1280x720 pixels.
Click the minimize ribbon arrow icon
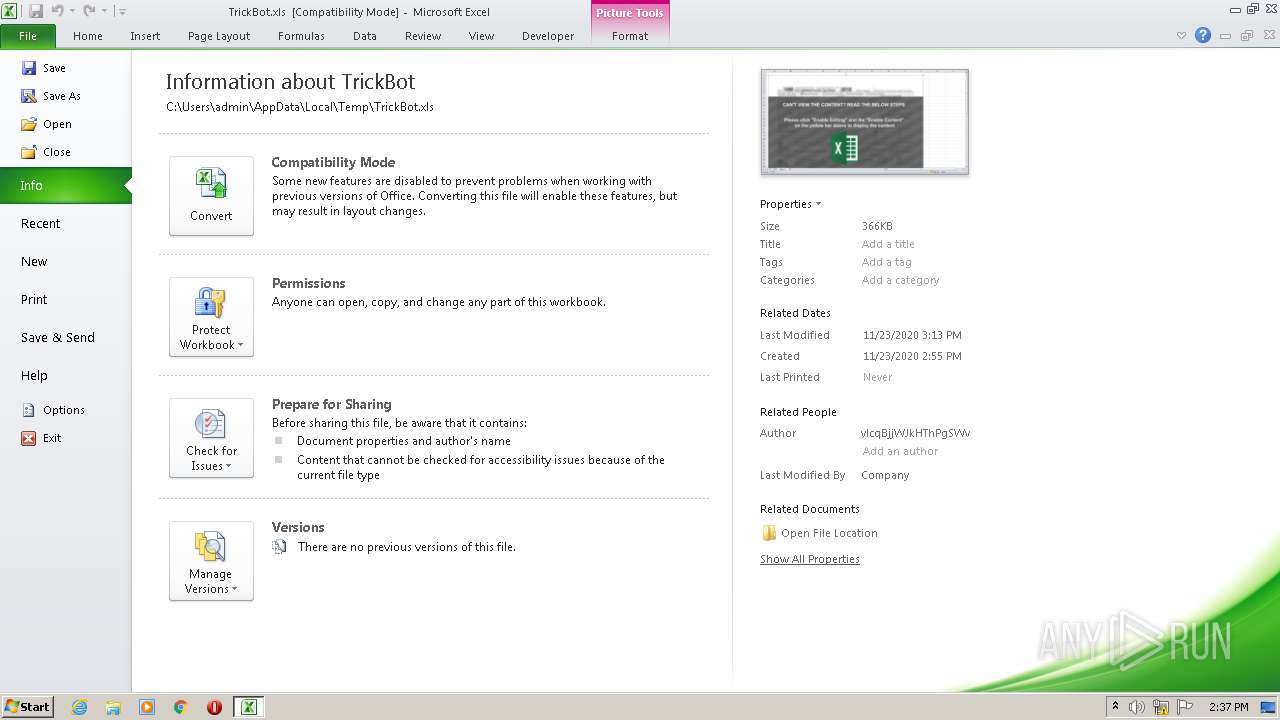[1181, 35]
